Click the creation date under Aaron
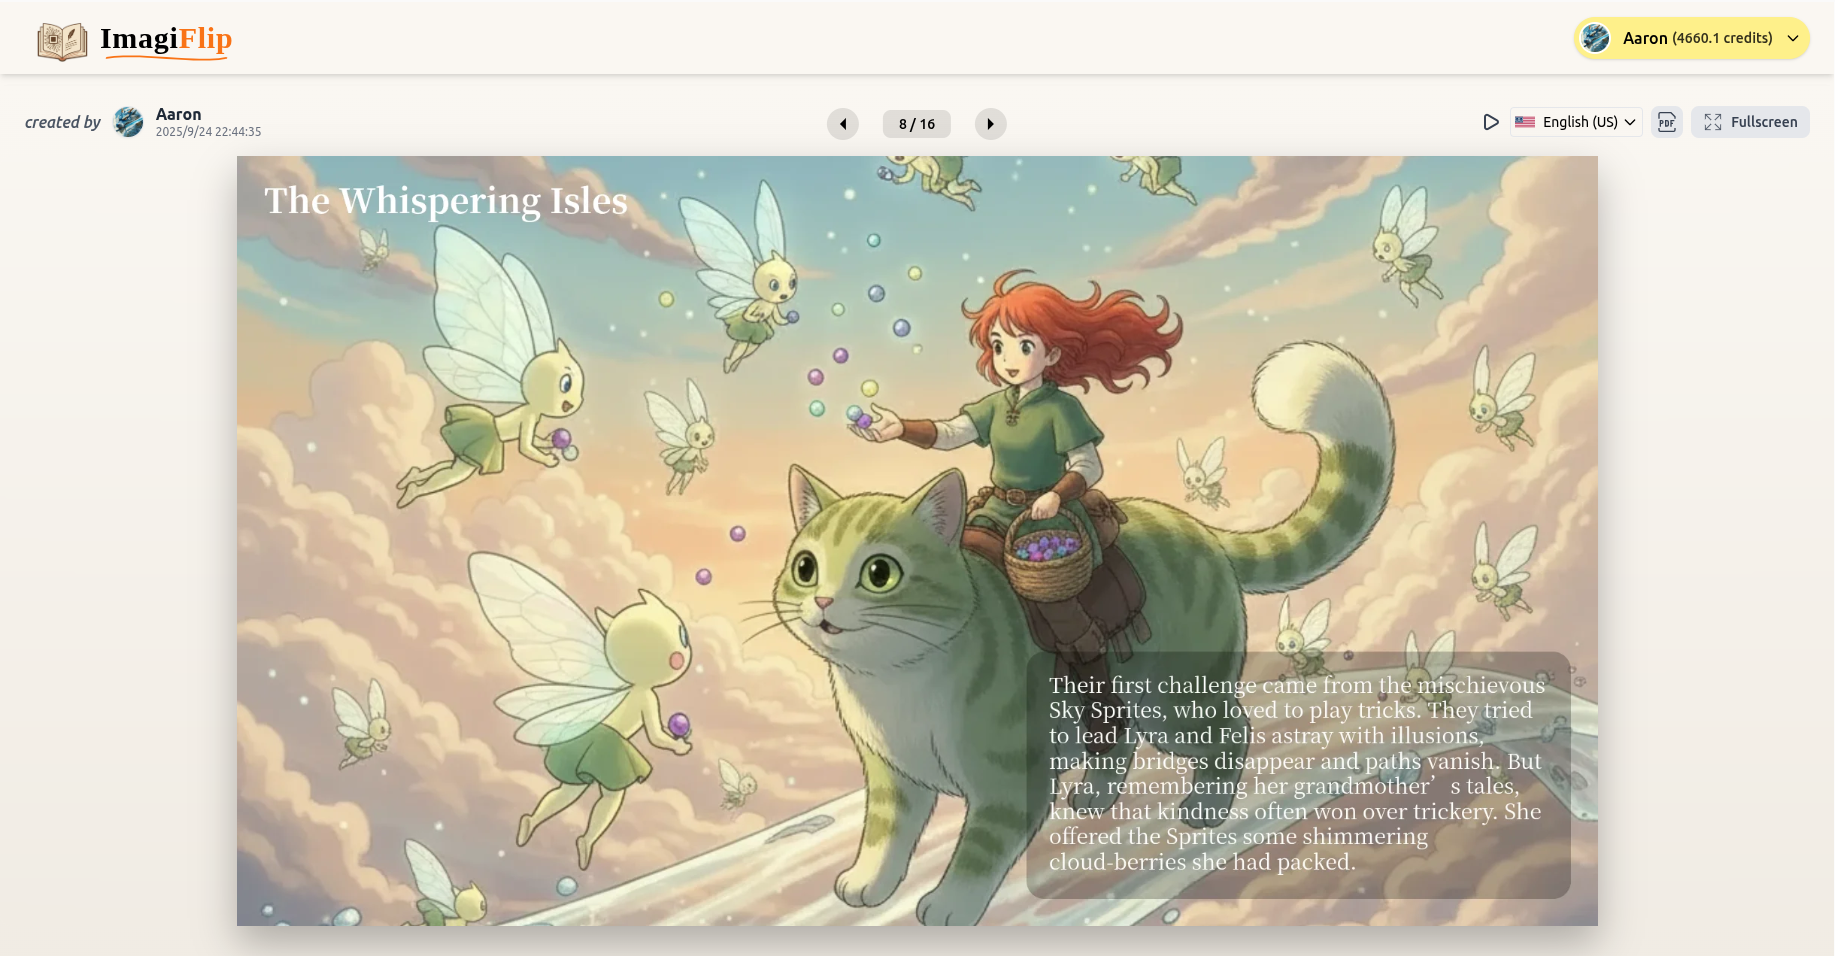The height and width of the screenshot is (956, 1835). 207,131
